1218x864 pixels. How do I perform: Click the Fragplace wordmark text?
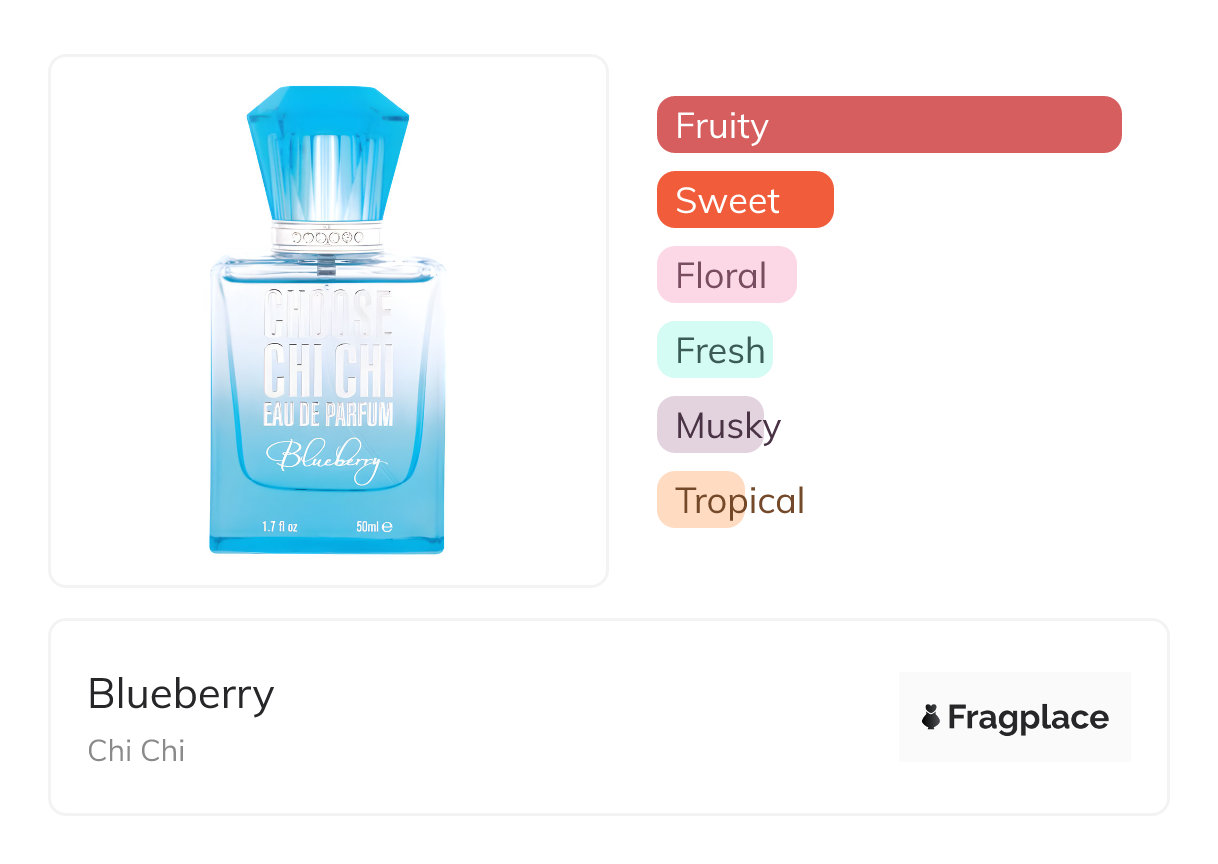coord(1028,718)
